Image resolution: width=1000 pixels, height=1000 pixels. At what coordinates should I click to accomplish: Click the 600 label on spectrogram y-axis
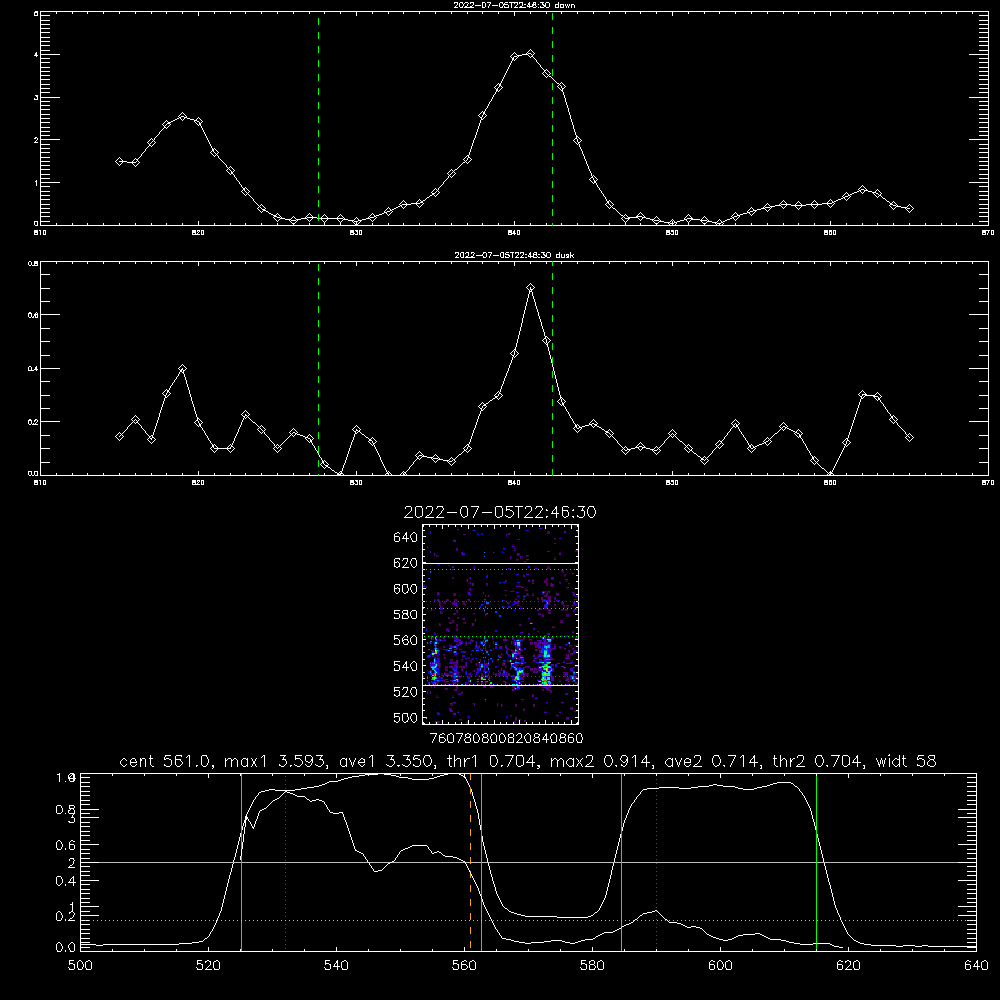point(406,589)
